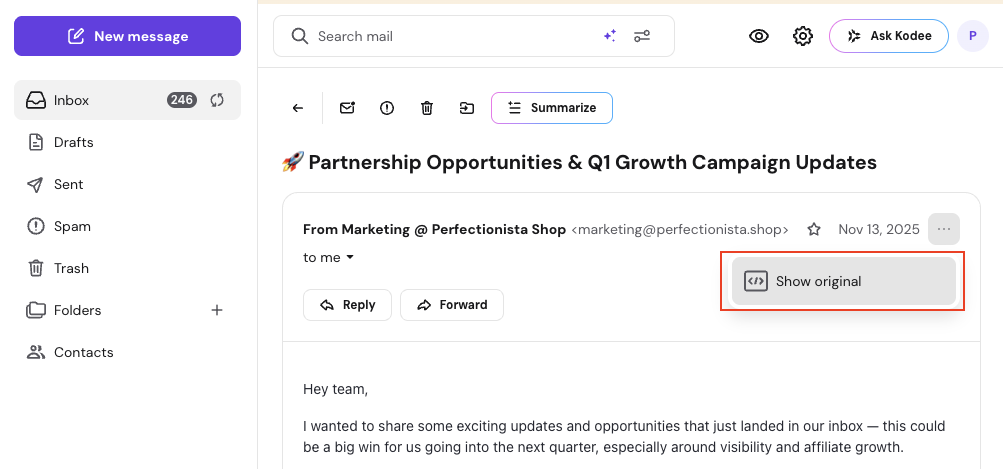Open the three-dot more options menu

(944, 229)
